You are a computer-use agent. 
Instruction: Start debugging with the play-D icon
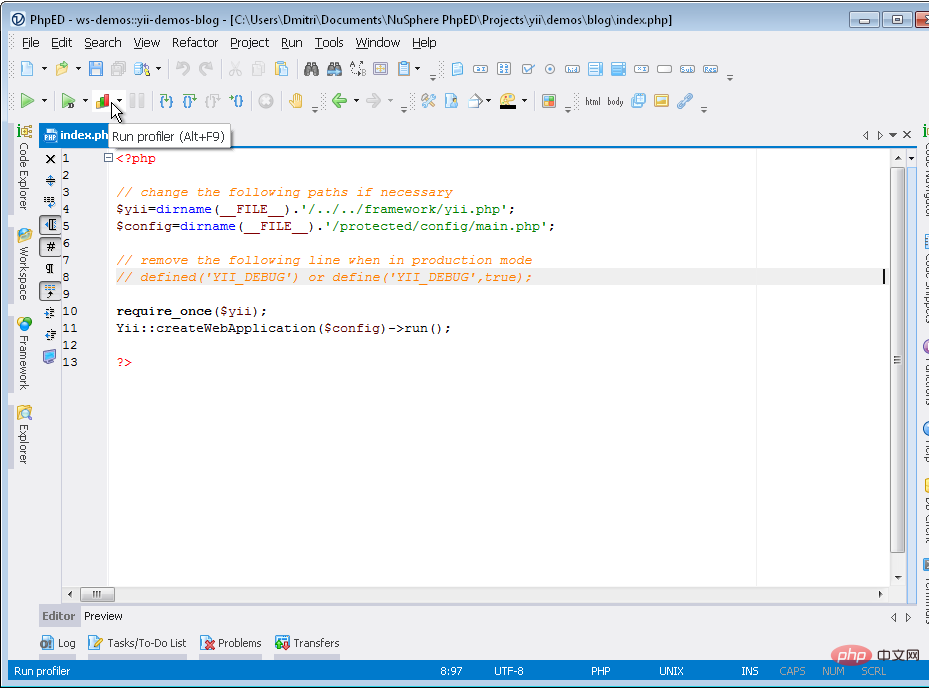pyautogui.click(x=68, y=101)
